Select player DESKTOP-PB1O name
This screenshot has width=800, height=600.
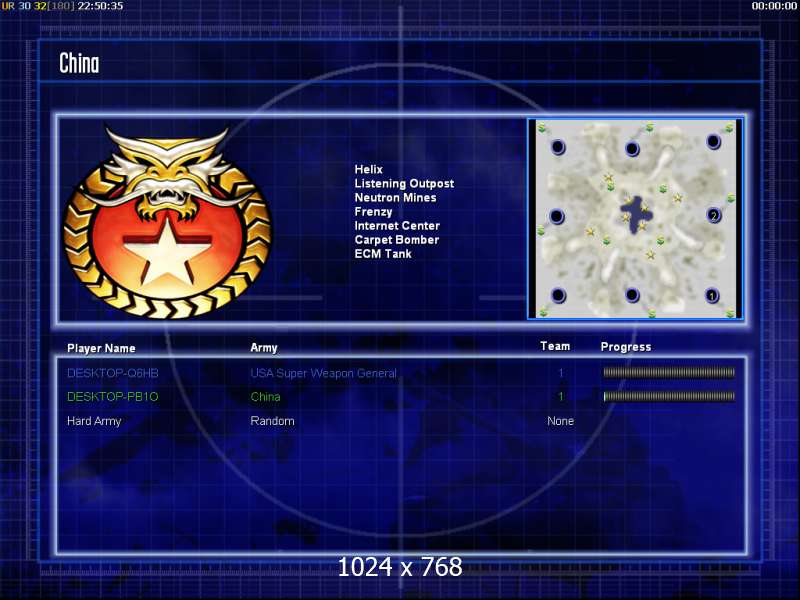(x=113, y=396)
